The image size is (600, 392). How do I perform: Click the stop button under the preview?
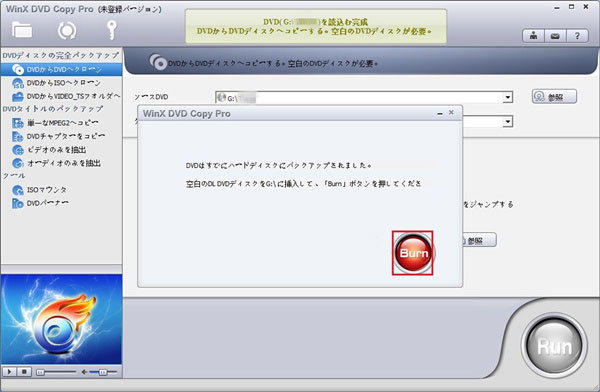(x=24, y=372)
